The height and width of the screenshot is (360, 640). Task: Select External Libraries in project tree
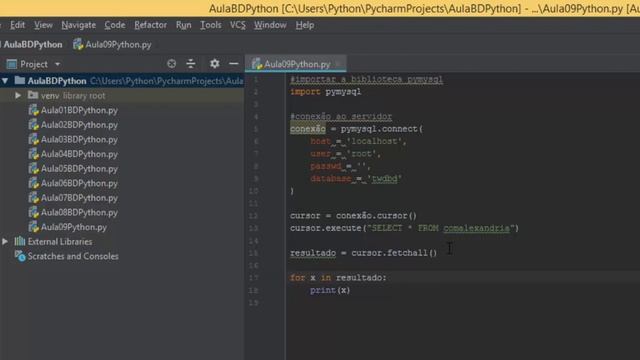point(60,242)
